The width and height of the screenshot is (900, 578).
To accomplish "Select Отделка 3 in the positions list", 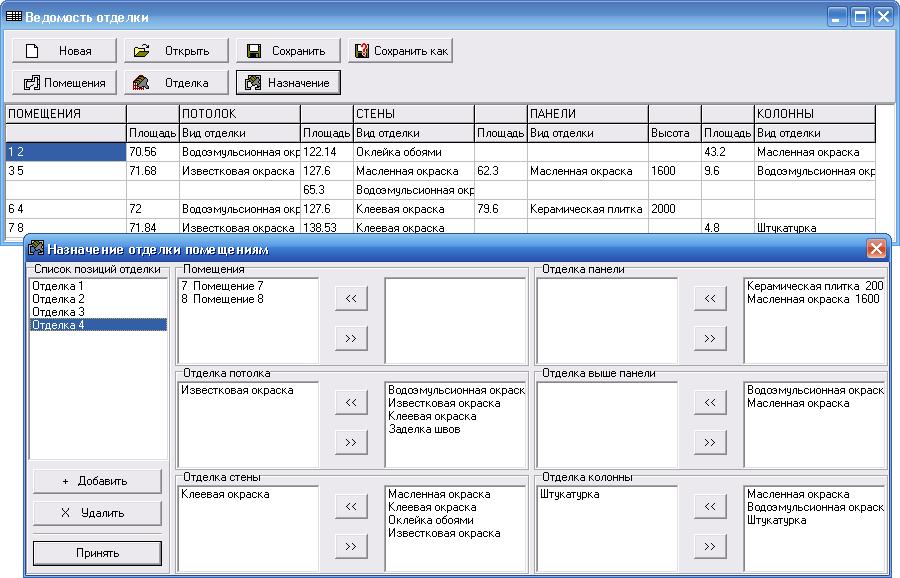I will point(58,312).
